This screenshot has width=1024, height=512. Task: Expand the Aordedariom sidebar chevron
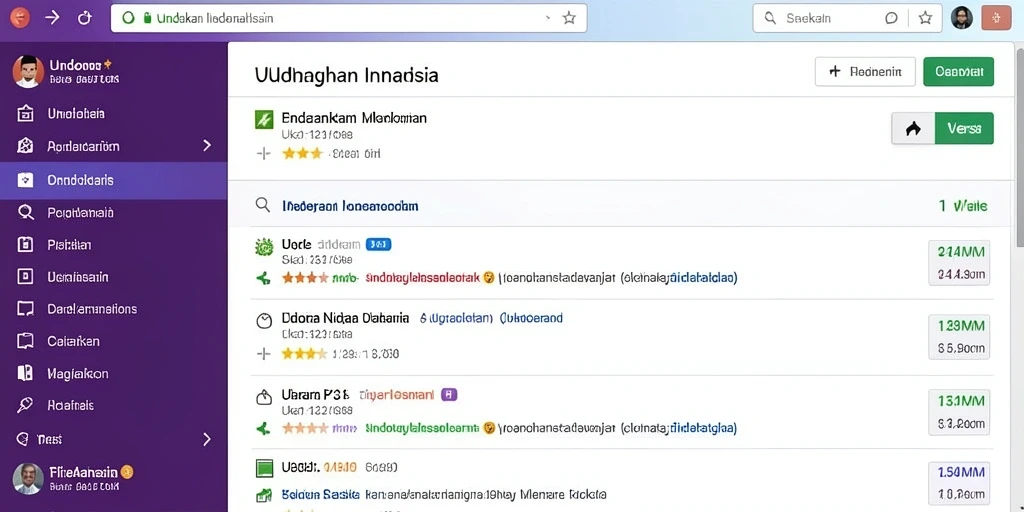pyautogui.click(x=207, y=146)
